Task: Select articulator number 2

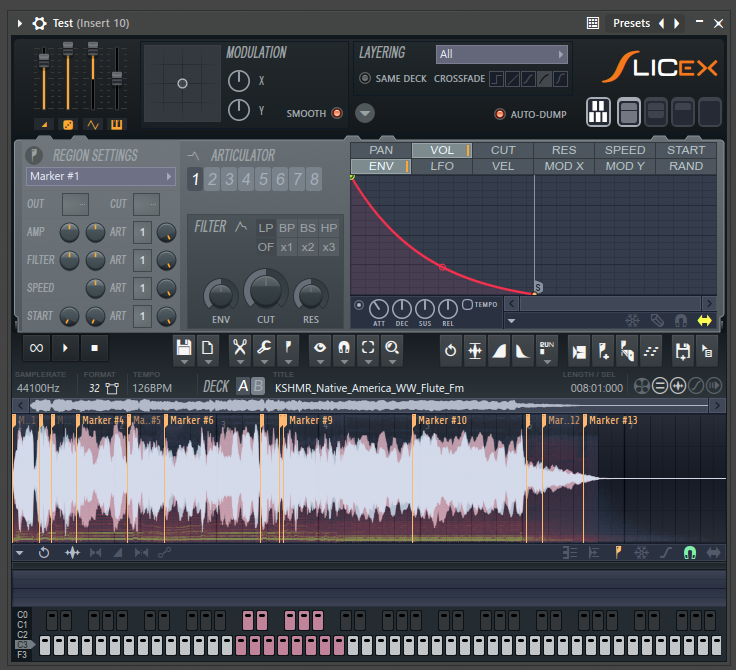Action: pyautogui.click(x=213, y=179)
